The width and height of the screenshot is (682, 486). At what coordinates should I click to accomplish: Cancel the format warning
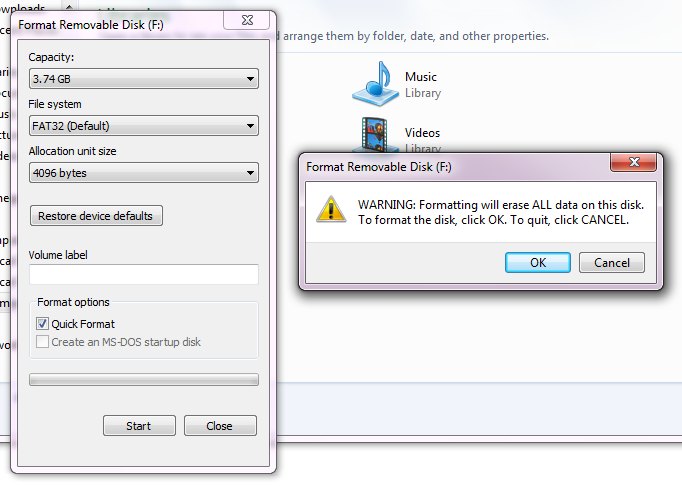[611, 263]
